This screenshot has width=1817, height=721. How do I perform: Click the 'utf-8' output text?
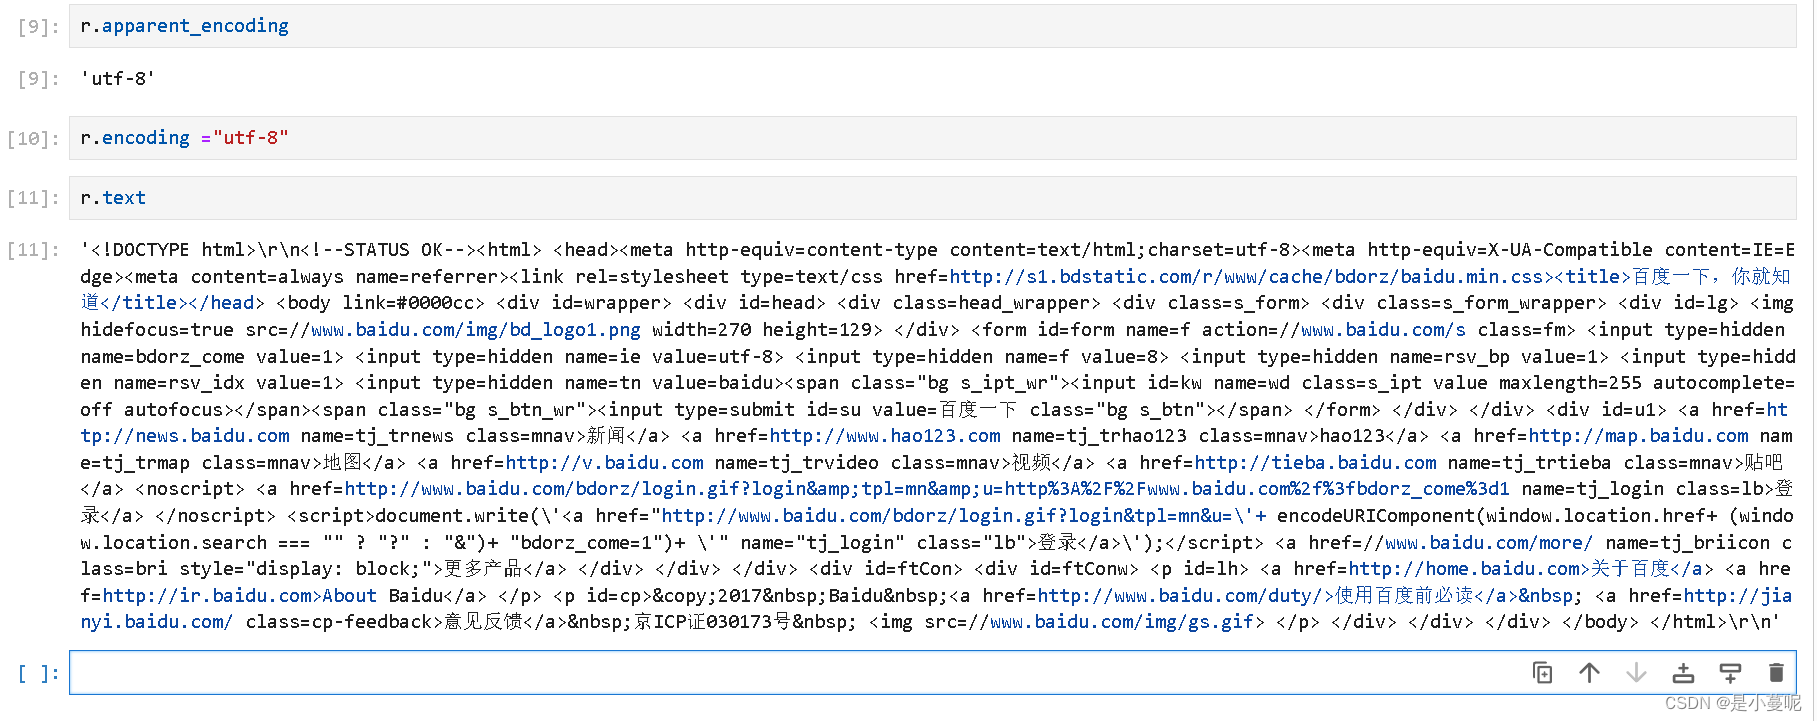(118, 78)
